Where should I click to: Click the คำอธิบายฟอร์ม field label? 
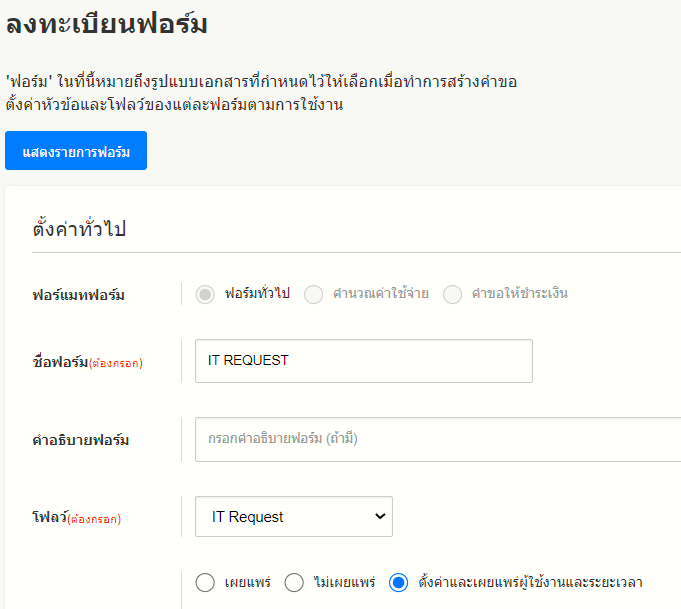point(81,440)
